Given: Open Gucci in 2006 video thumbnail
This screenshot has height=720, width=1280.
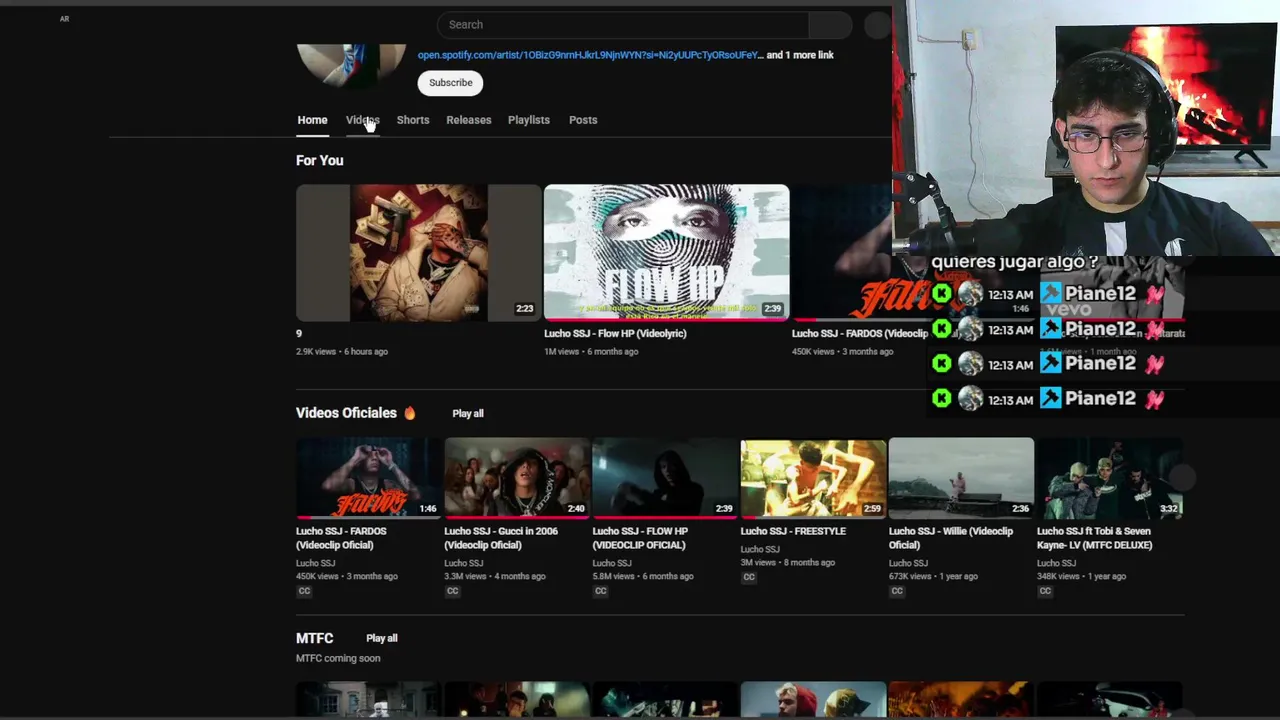Looking at the screenshot, I should (517, 478).
